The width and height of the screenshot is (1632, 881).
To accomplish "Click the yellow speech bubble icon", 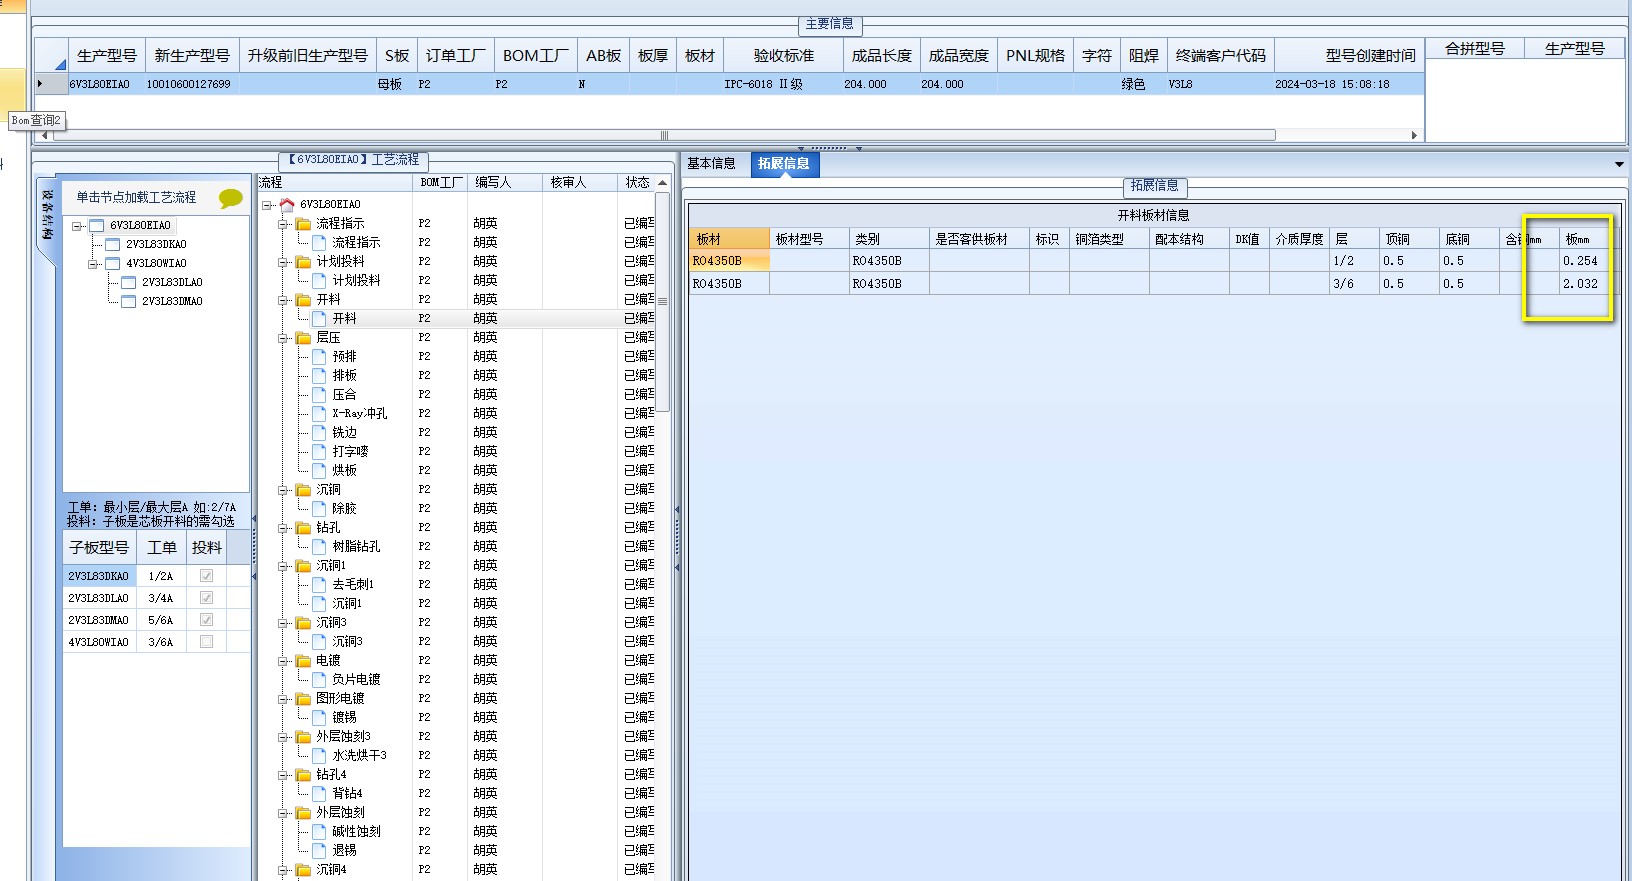I will [230, 198].
